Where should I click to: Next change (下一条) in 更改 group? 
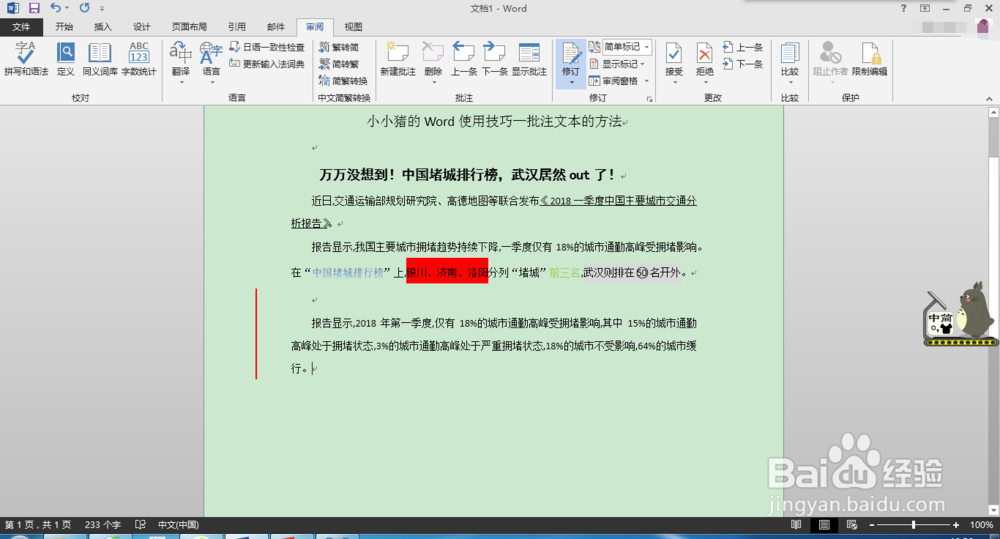click(743, 64)
